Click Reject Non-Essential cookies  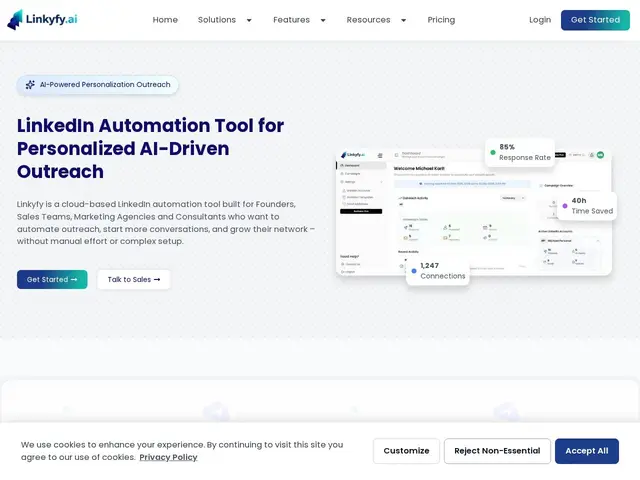[497, 451]
